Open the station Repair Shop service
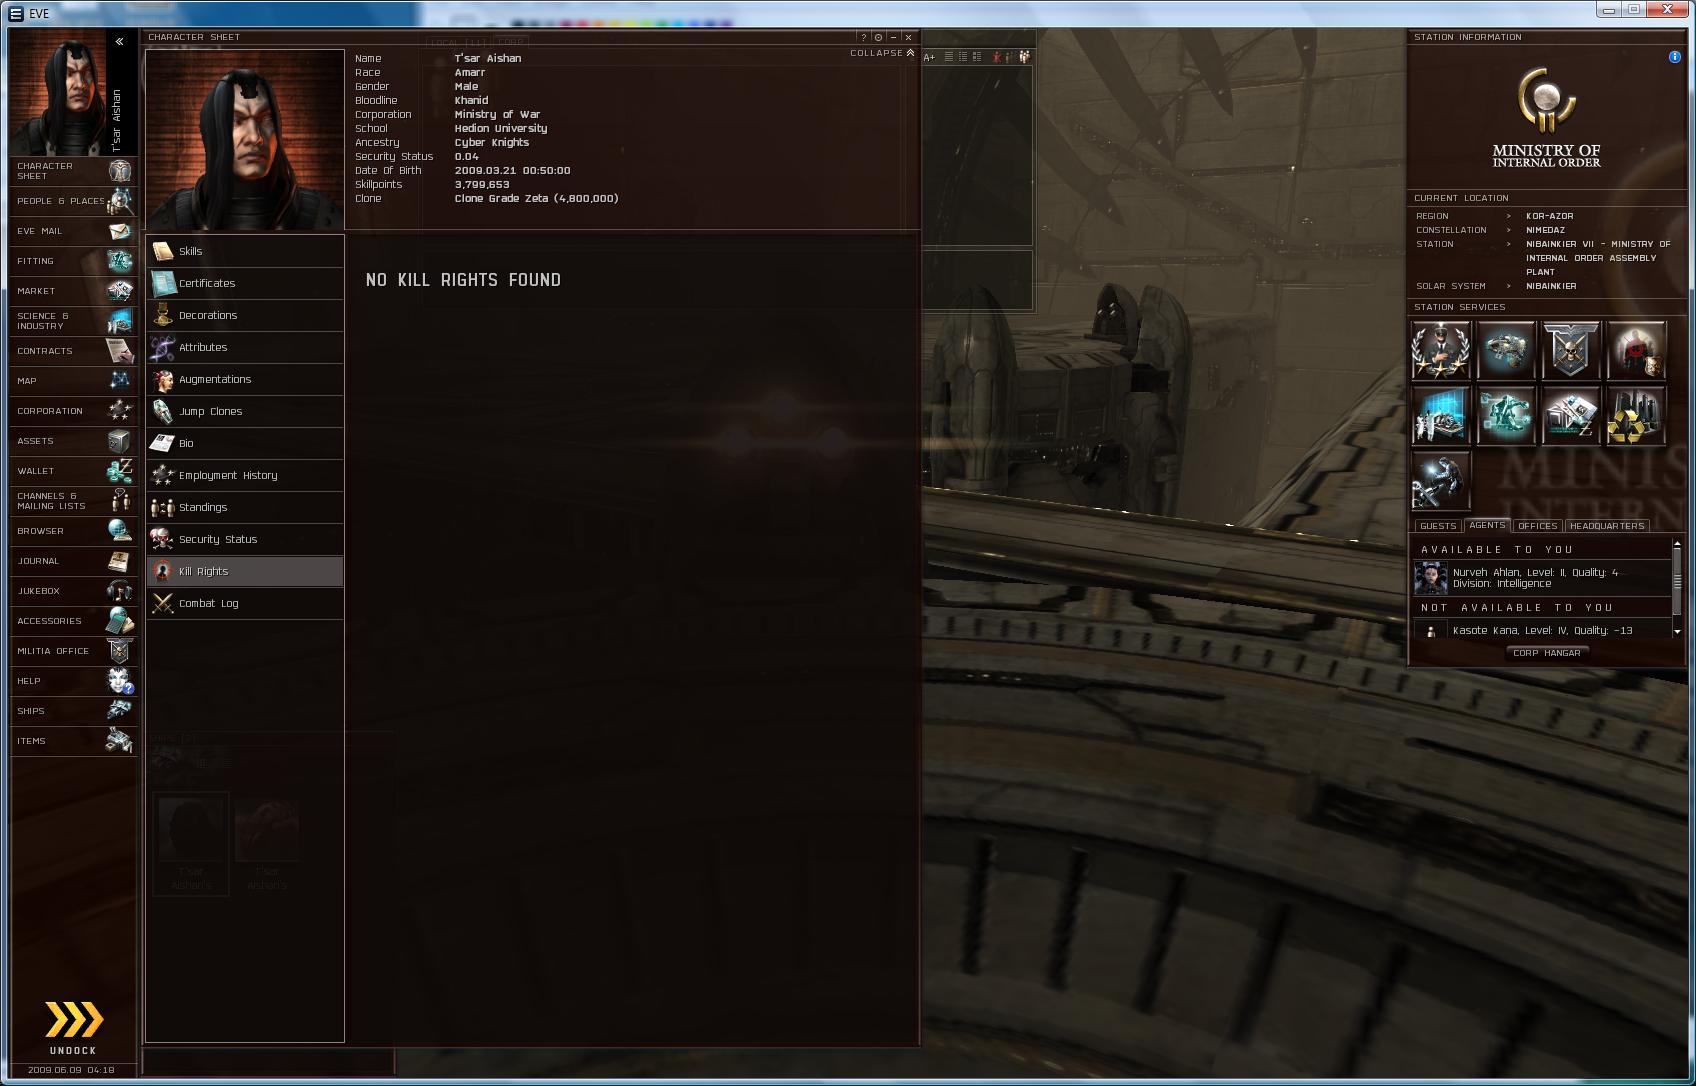1696x1086 pixels. click(1440, 480)
